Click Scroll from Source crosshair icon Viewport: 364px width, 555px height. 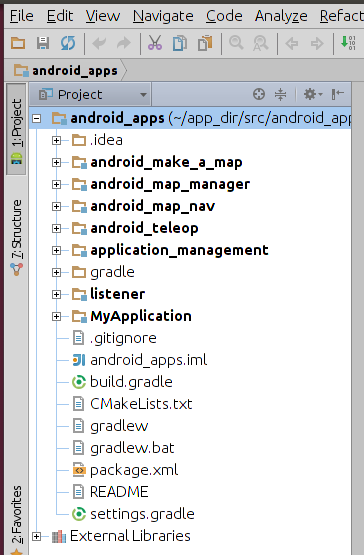(259, 94)
